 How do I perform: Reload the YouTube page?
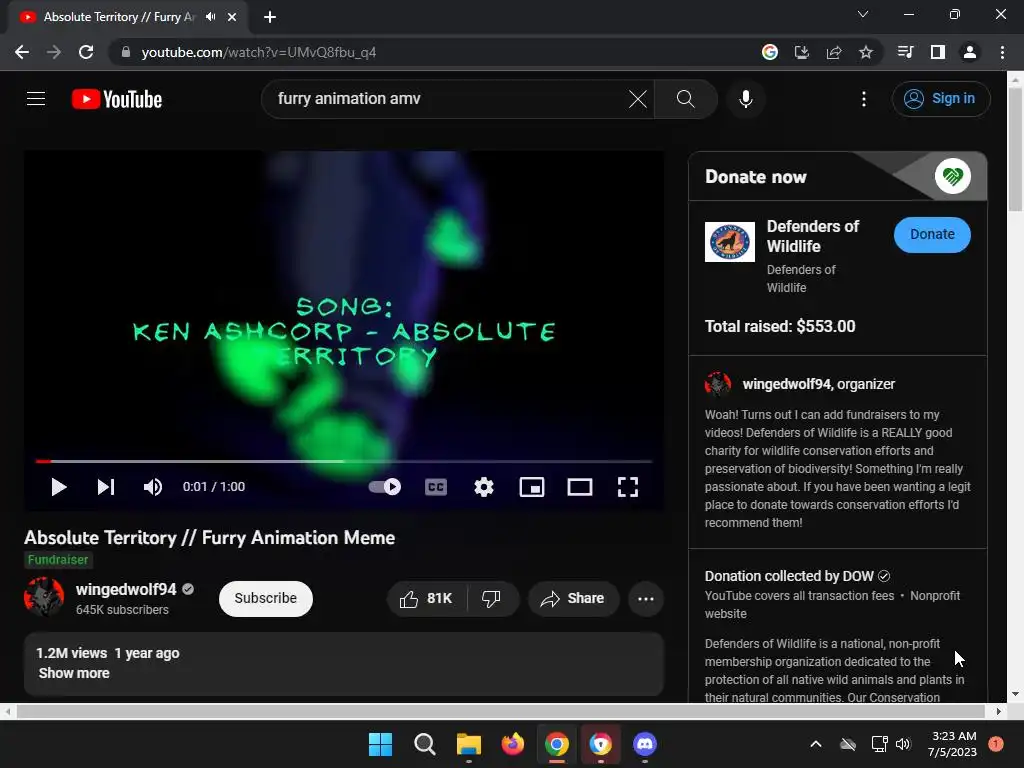(x=86, y=52)
